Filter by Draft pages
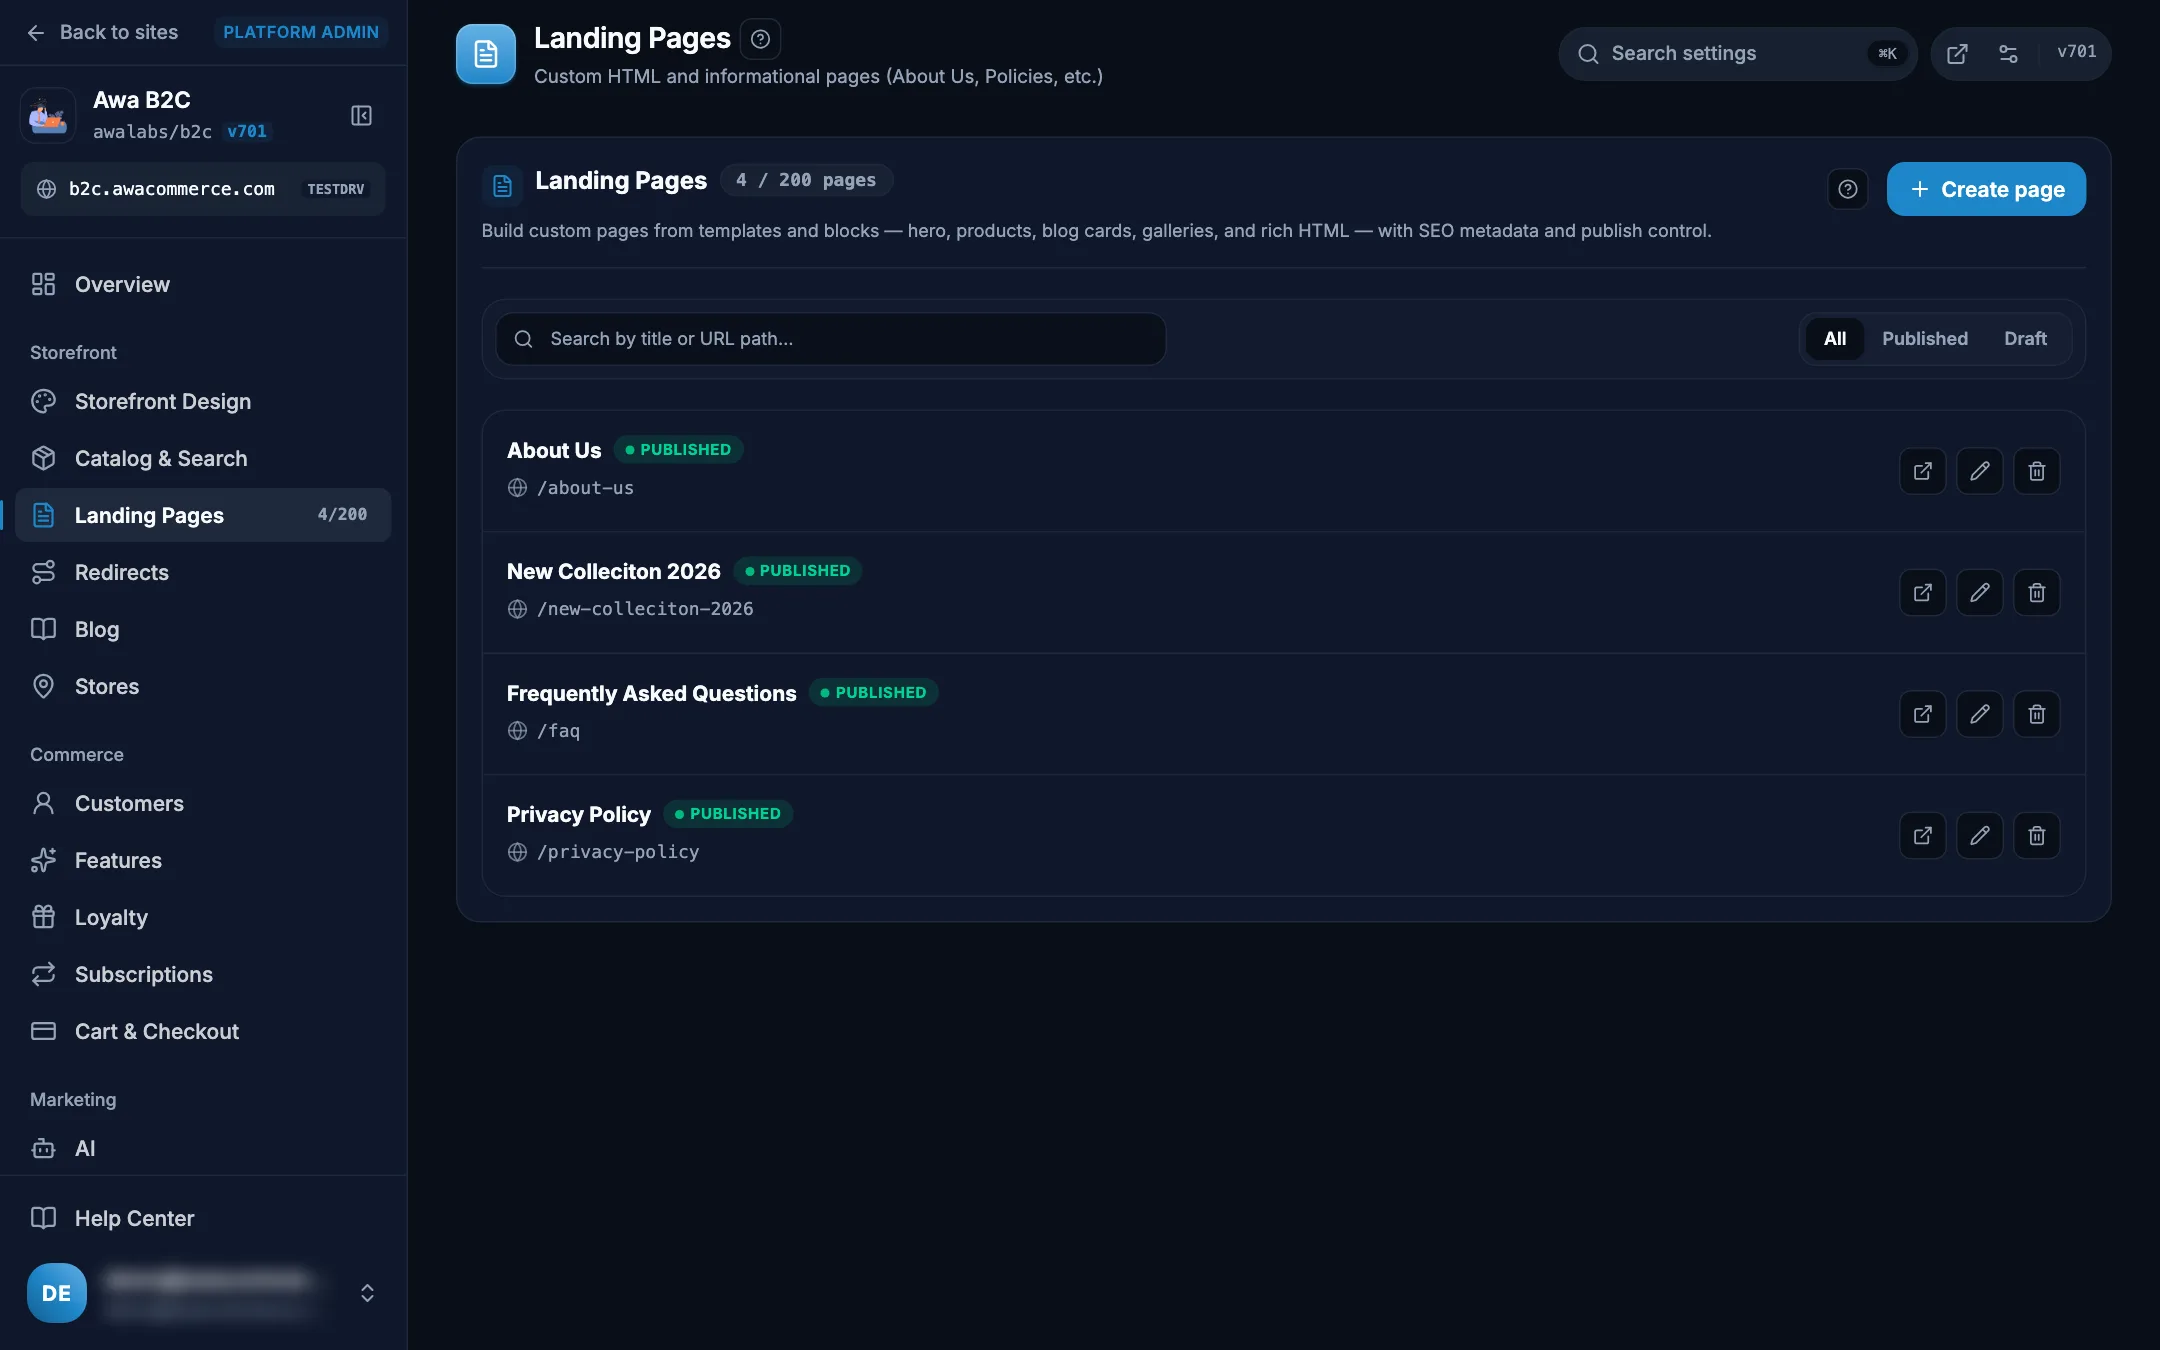 pos(2025,339)
